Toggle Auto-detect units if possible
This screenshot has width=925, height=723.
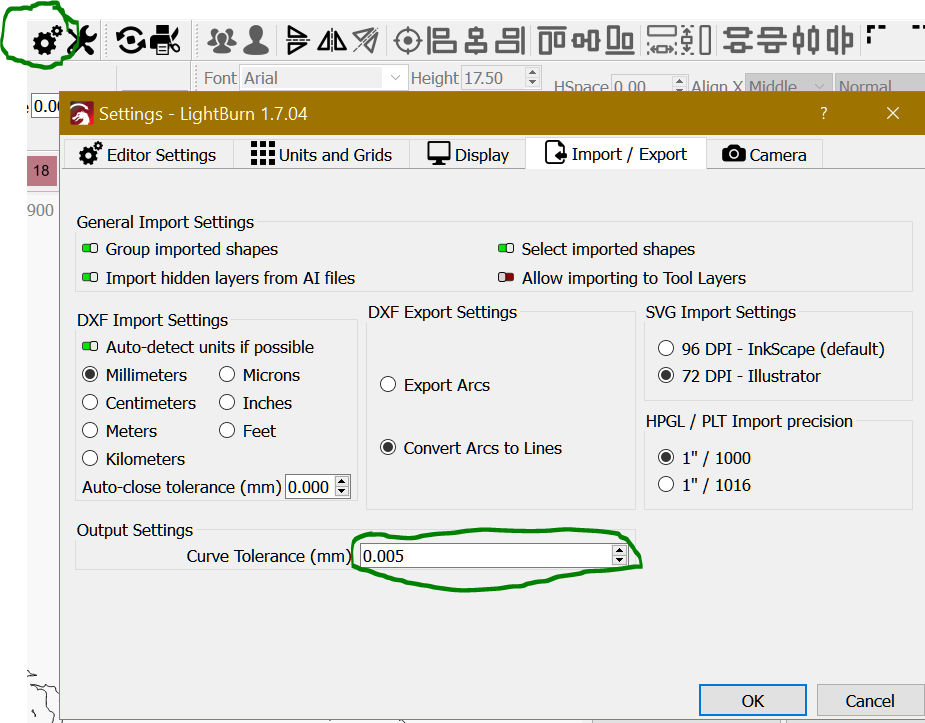tap(90, 346)
